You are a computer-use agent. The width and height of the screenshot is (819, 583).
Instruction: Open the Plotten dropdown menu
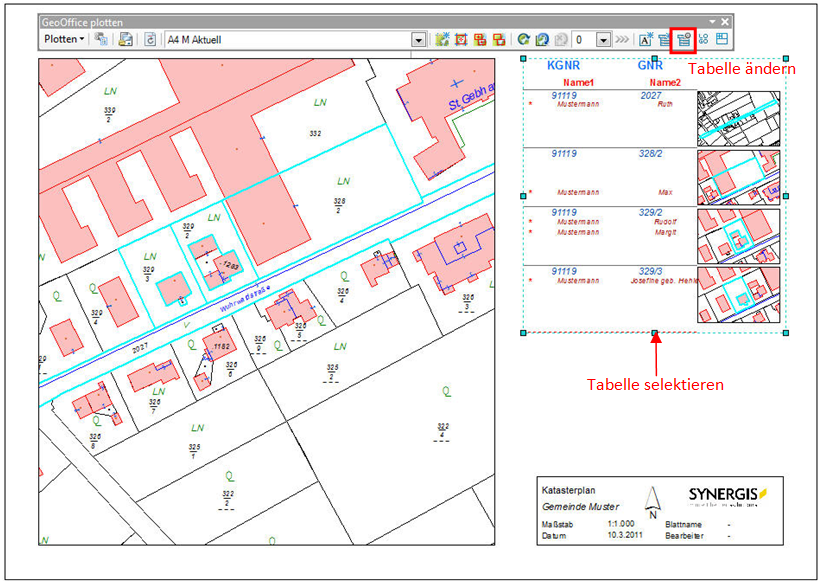tap(65, 40)
